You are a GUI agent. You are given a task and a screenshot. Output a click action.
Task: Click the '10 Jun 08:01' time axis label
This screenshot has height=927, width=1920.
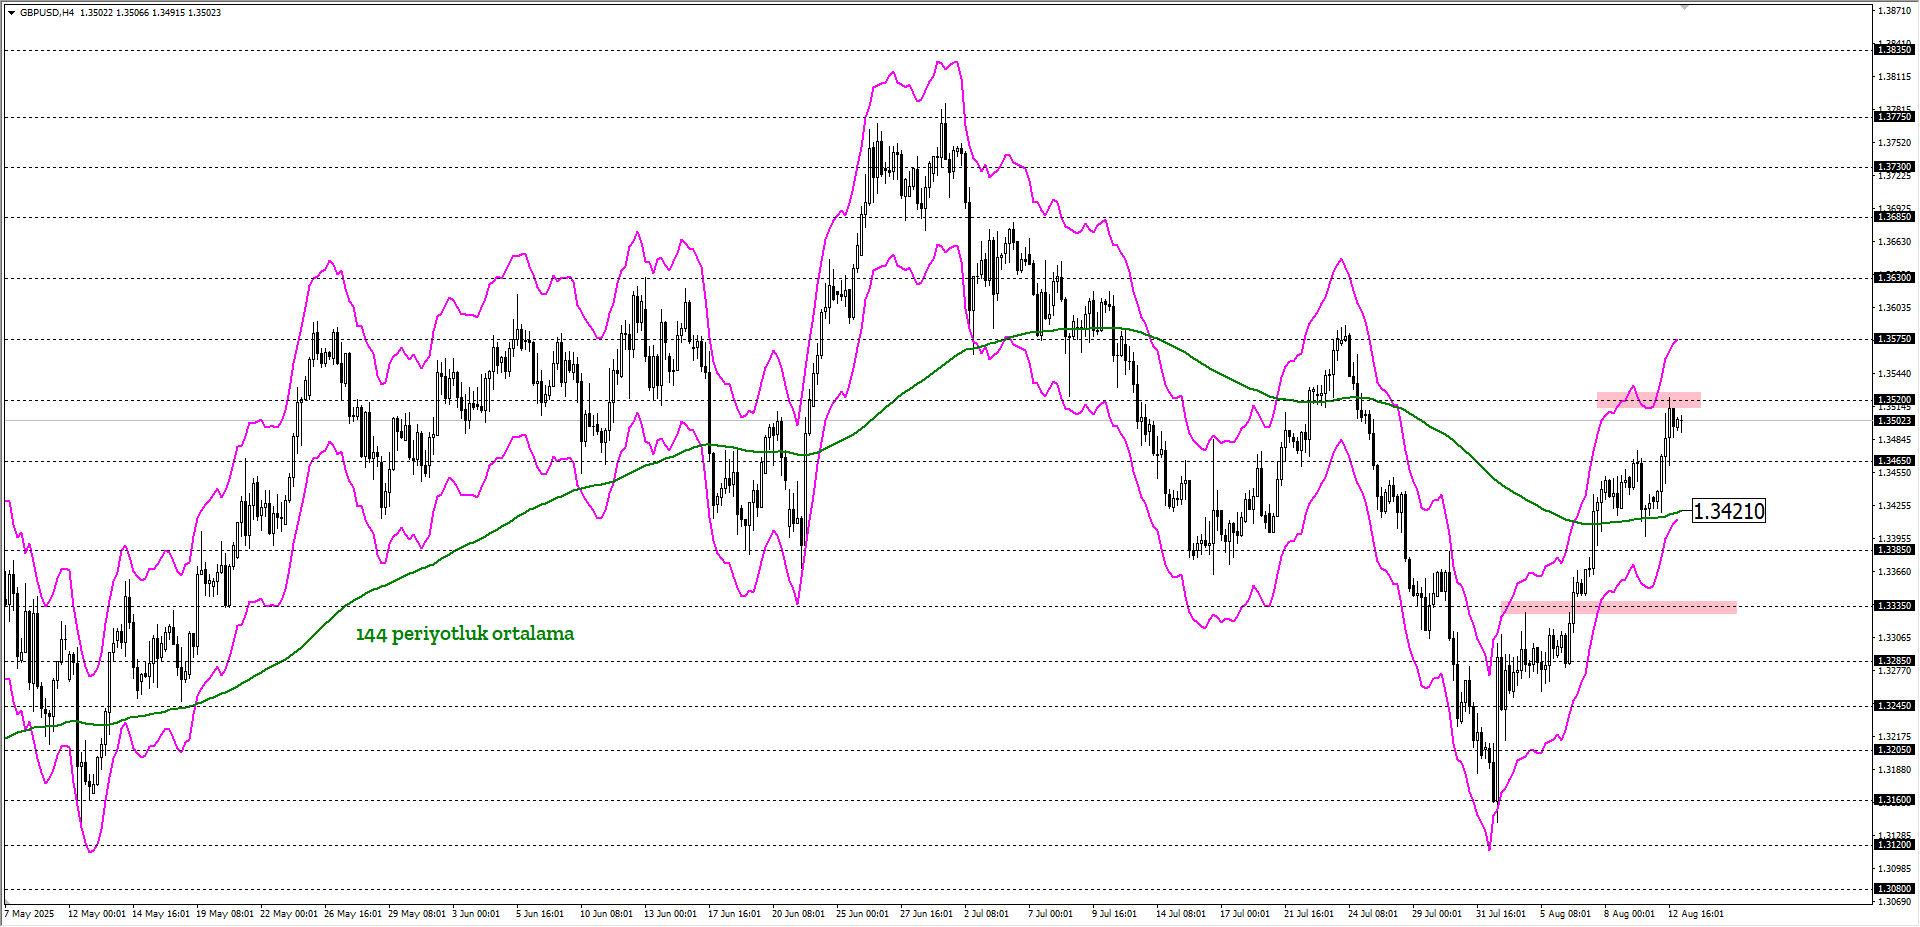click(607, 914)
